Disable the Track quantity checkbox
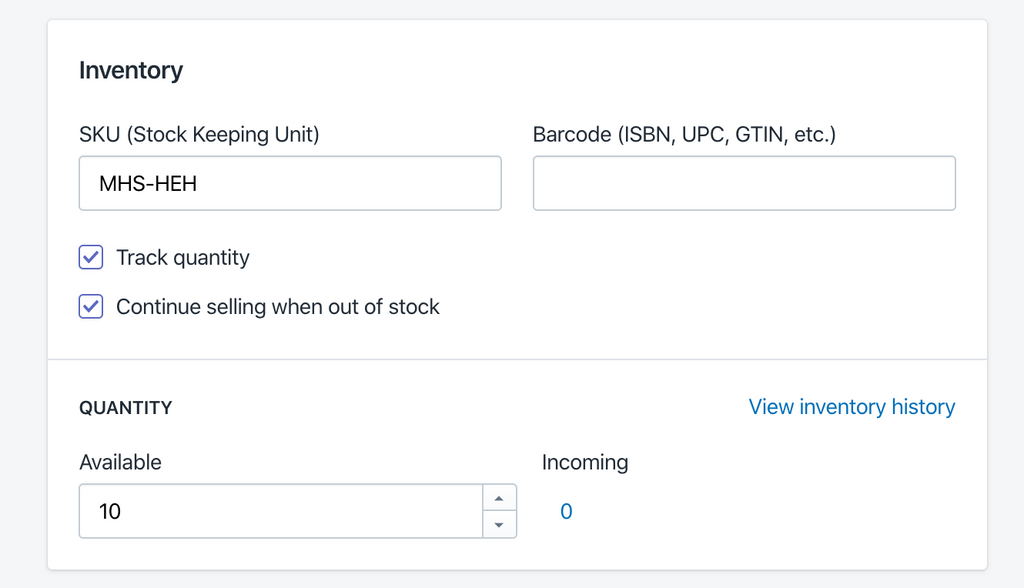 [90, 257]
